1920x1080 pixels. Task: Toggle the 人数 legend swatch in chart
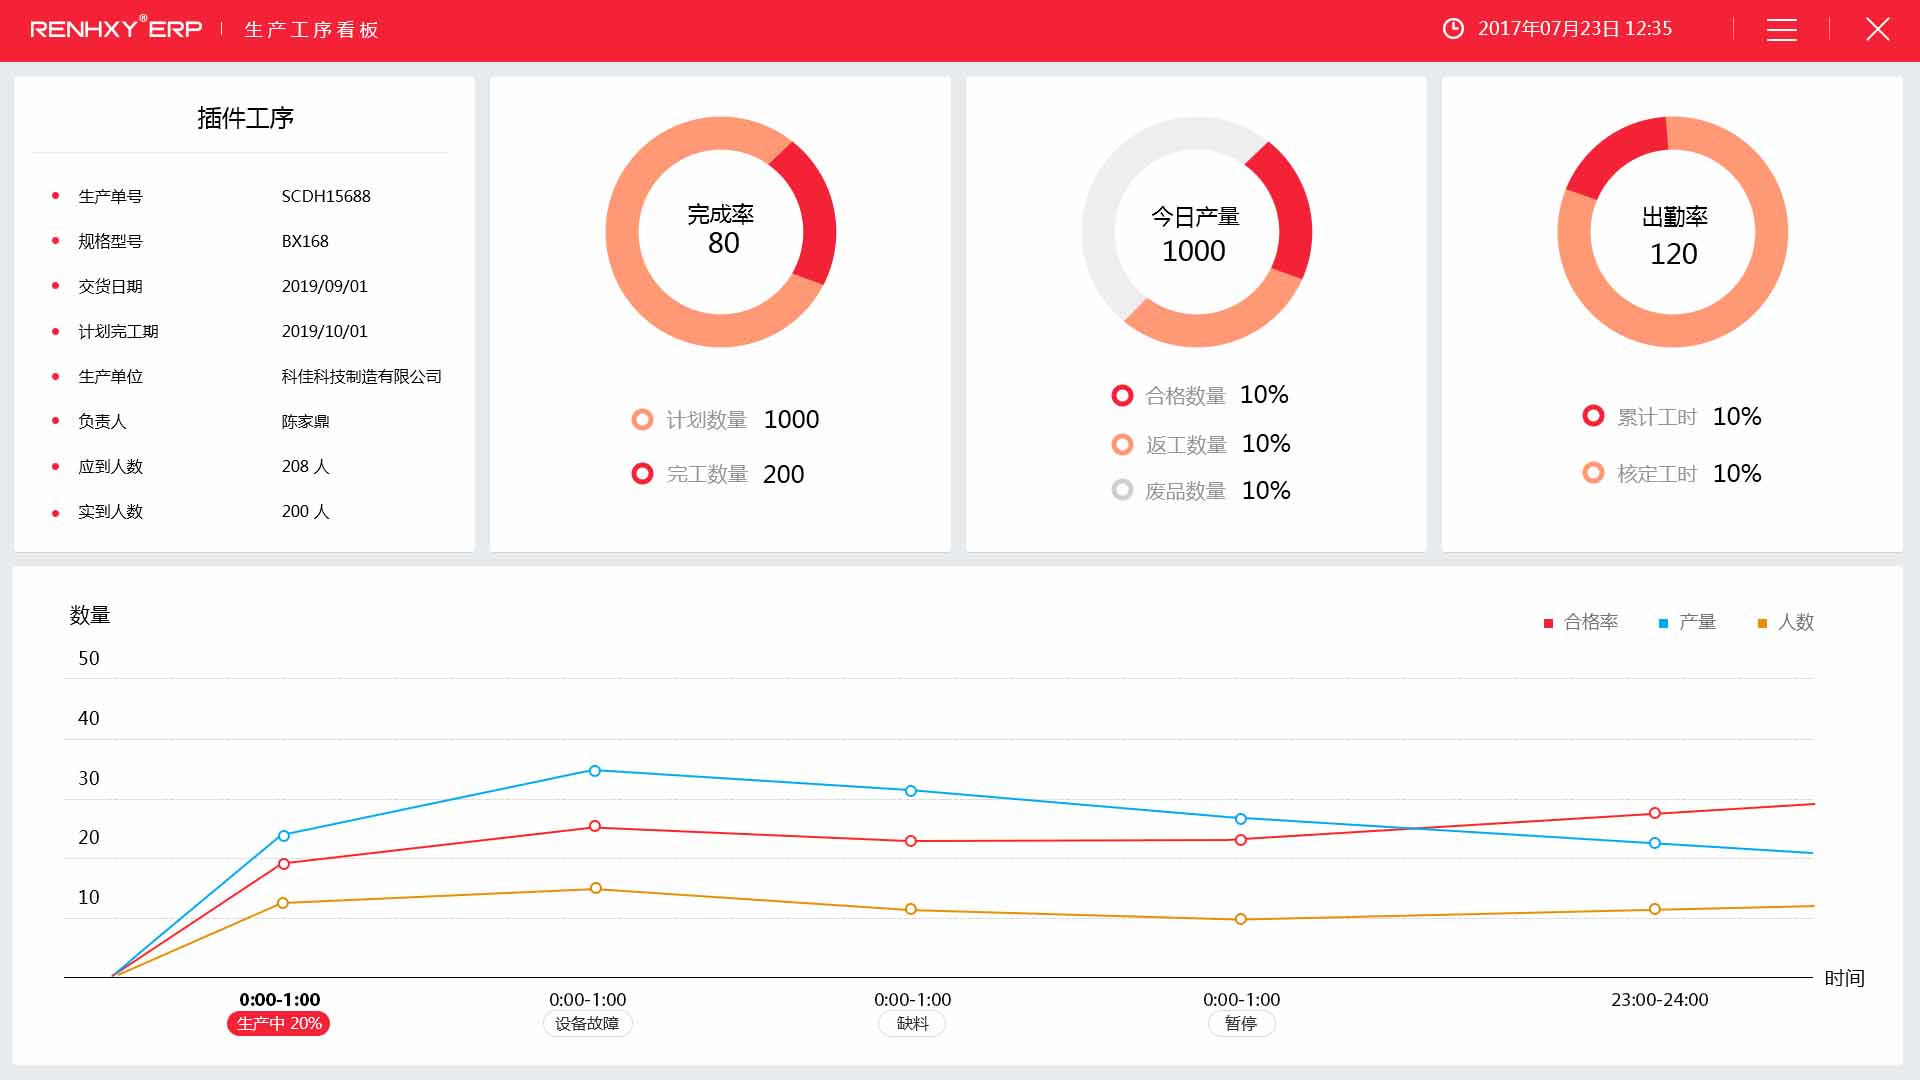point(1762,623)
